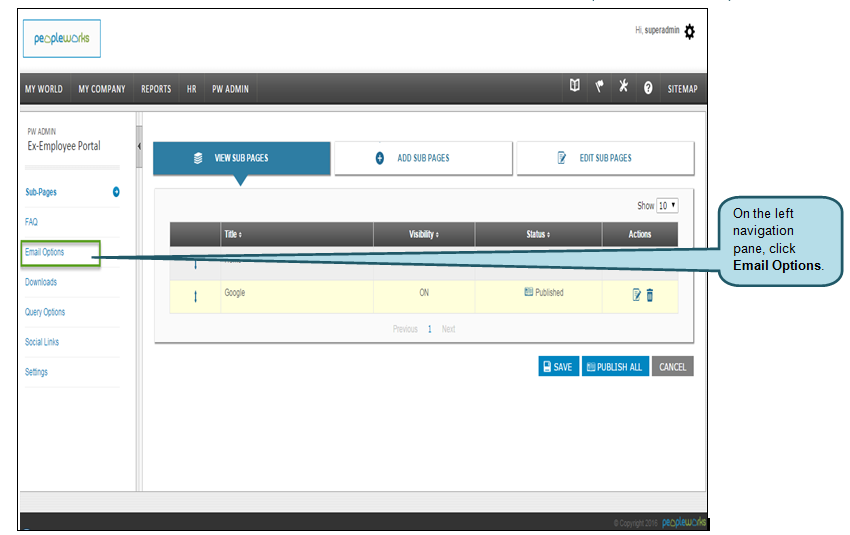Click Email Options in left navigation
This screenshot has height=535, width=850.
[x=45, y=252]
